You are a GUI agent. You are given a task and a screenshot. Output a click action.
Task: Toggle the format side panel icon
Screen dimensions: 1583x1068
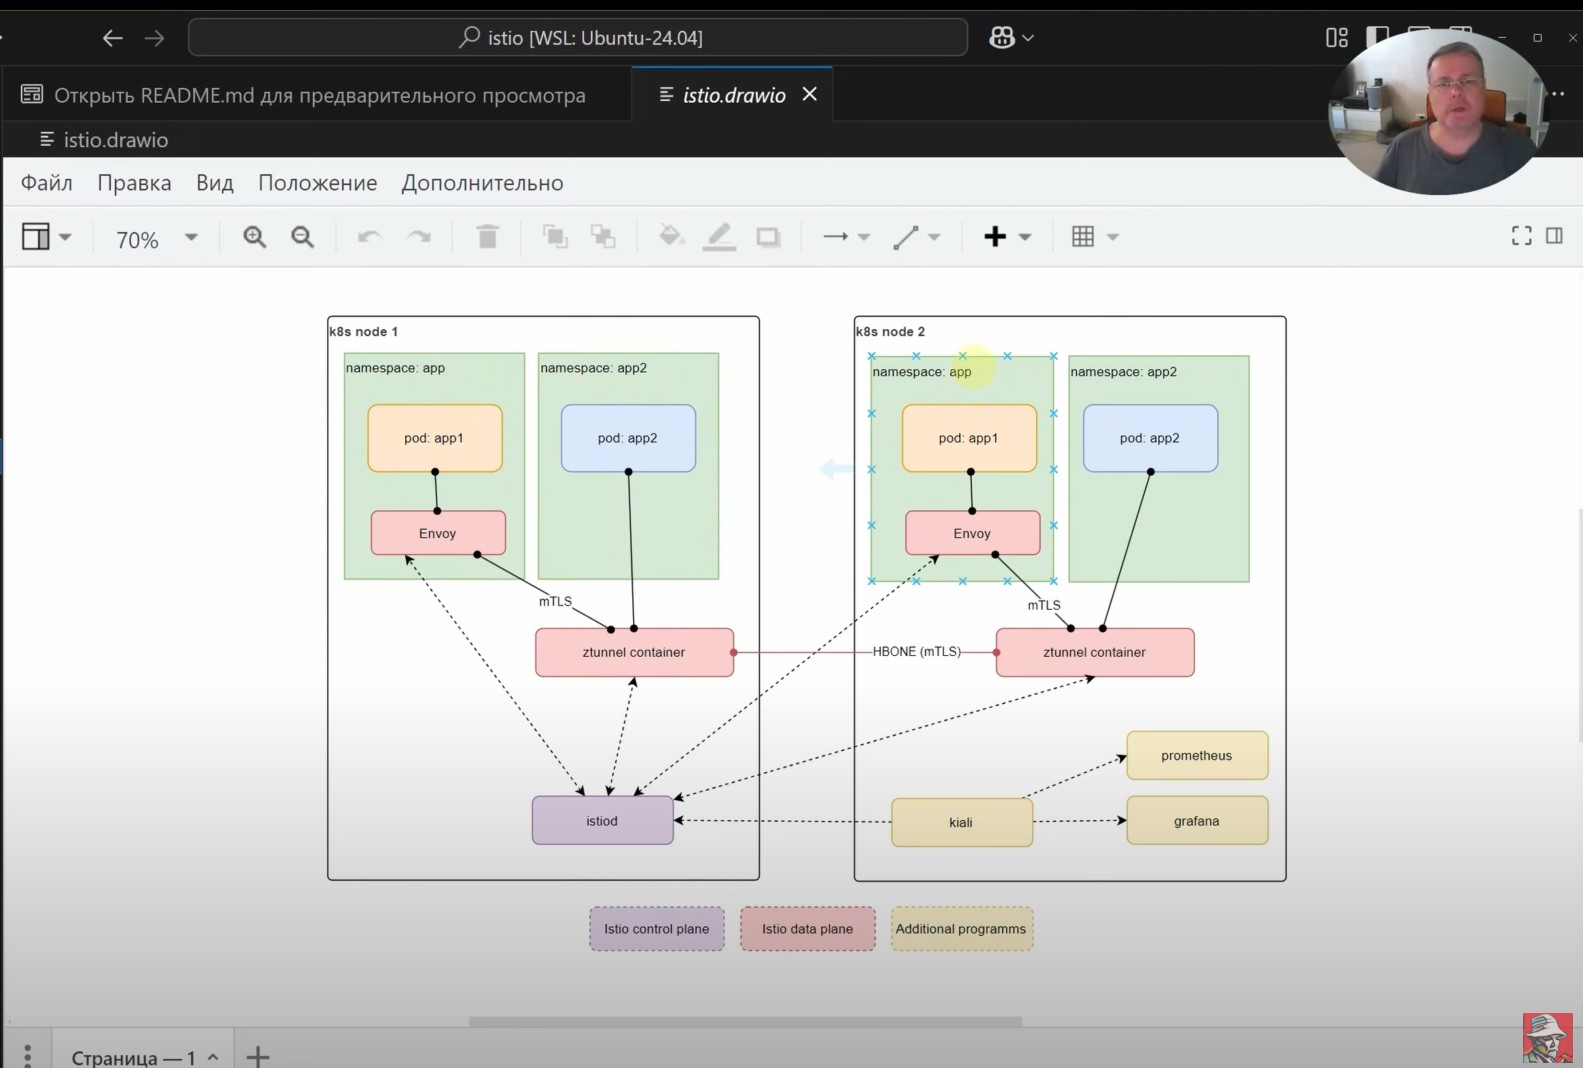click(x=1554, y=236)
